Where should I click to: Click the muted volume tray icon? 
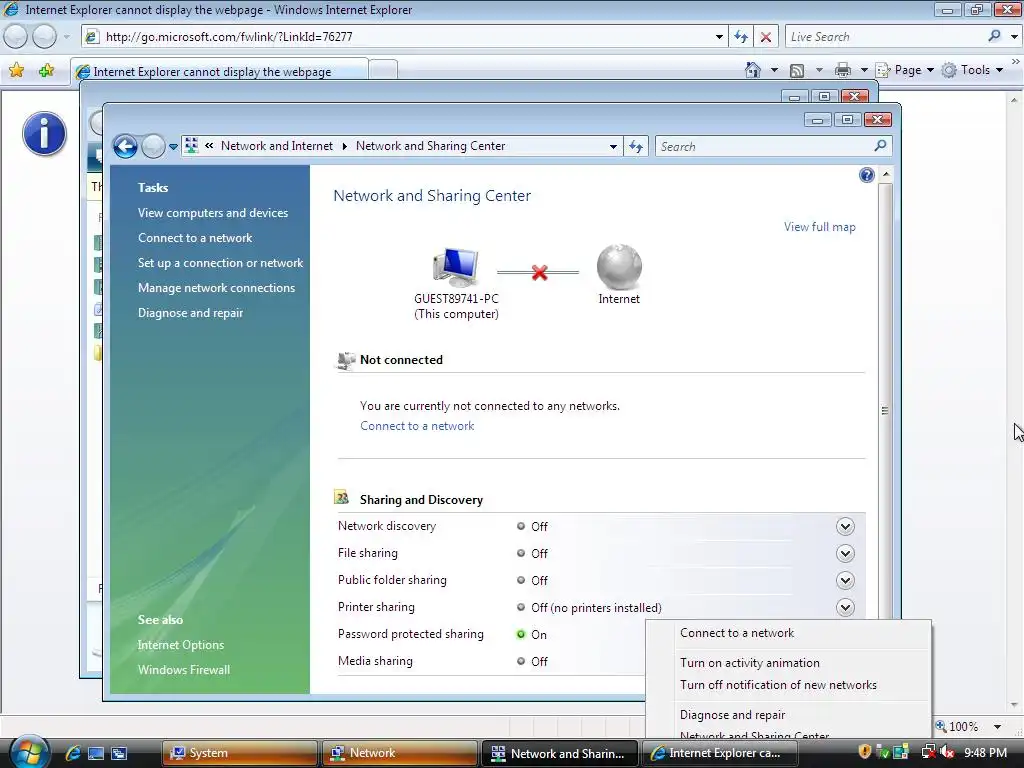point(947,752)
